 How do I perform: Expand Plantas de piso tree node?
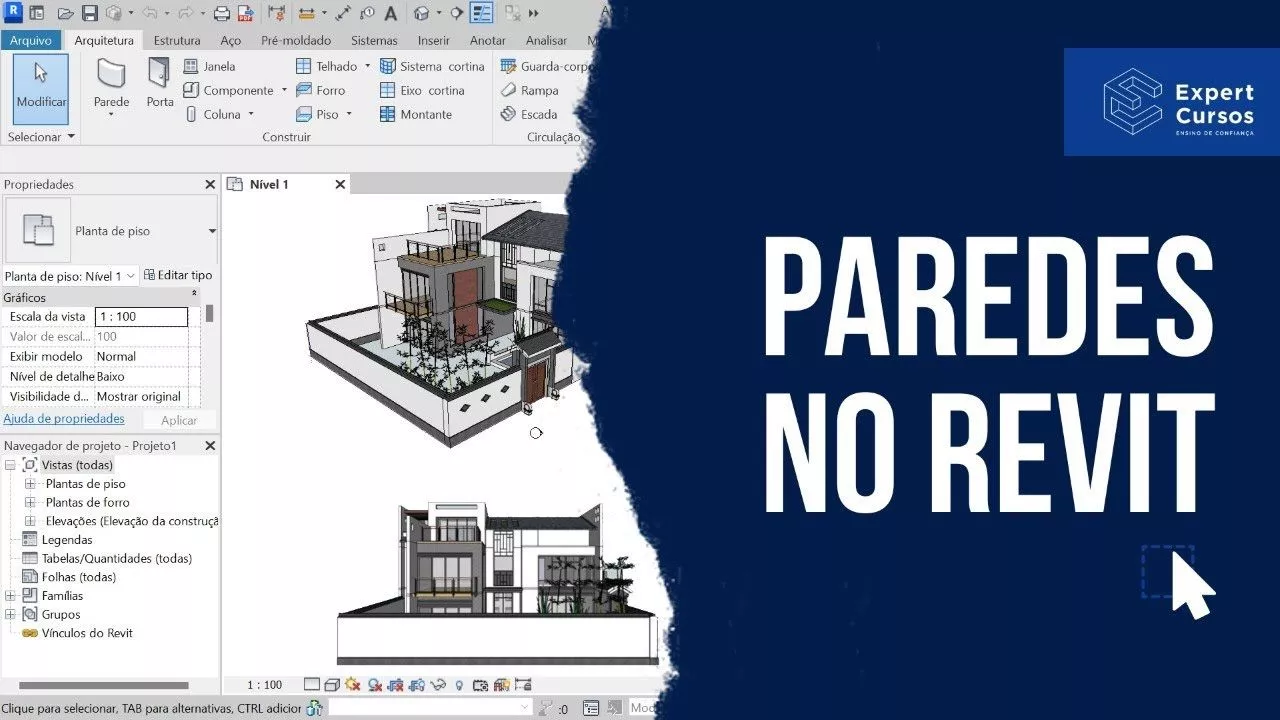tap(30, 484)
